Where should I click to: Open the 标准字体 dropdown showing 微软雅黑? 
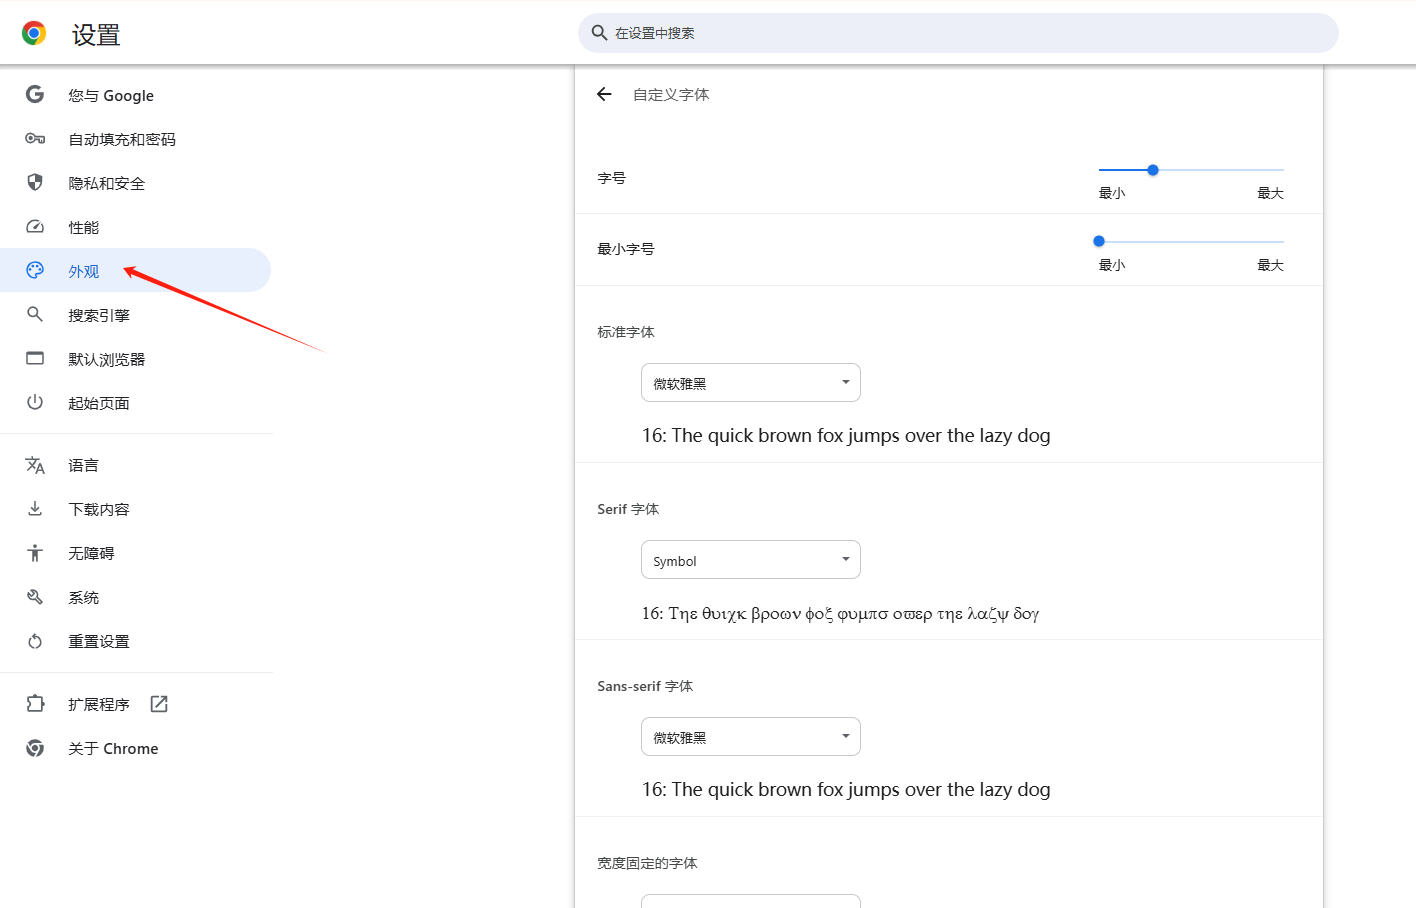coord(751,383)
